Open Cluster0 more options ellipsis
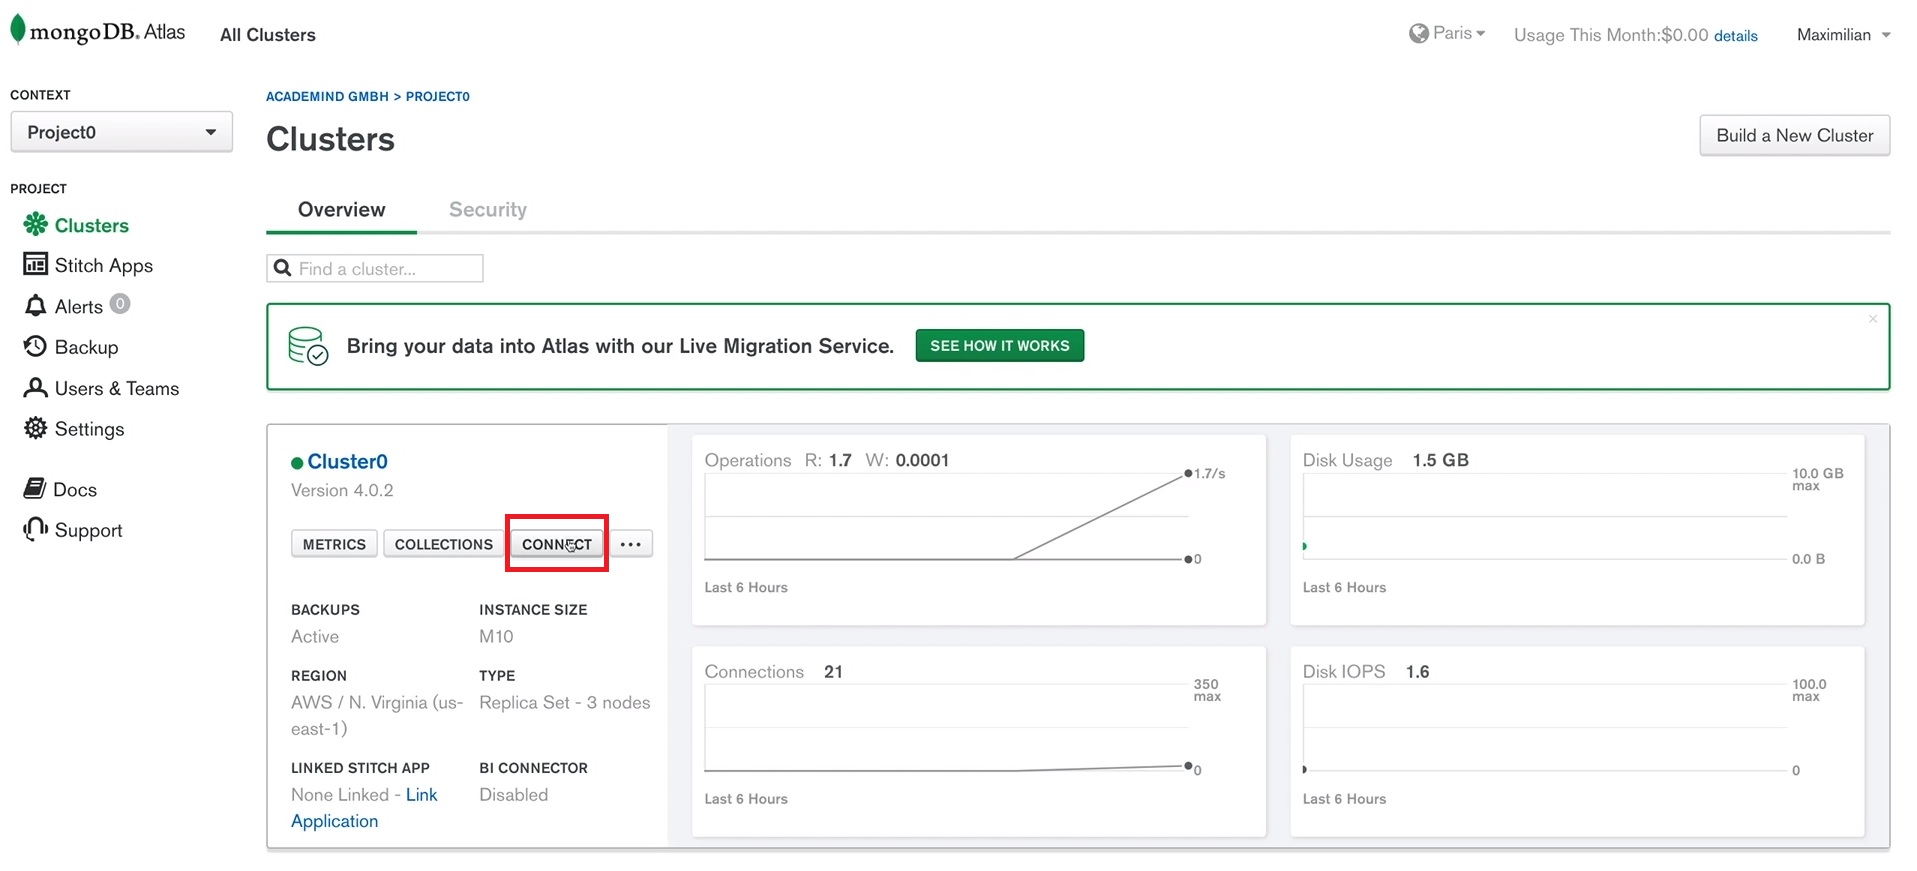Viewport: 1917px width, 871px height. coord(630,544)
